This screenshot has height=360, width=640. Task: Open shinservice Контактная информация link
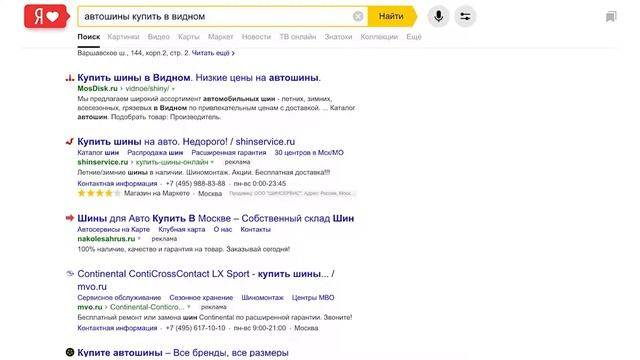click(117, 184)
